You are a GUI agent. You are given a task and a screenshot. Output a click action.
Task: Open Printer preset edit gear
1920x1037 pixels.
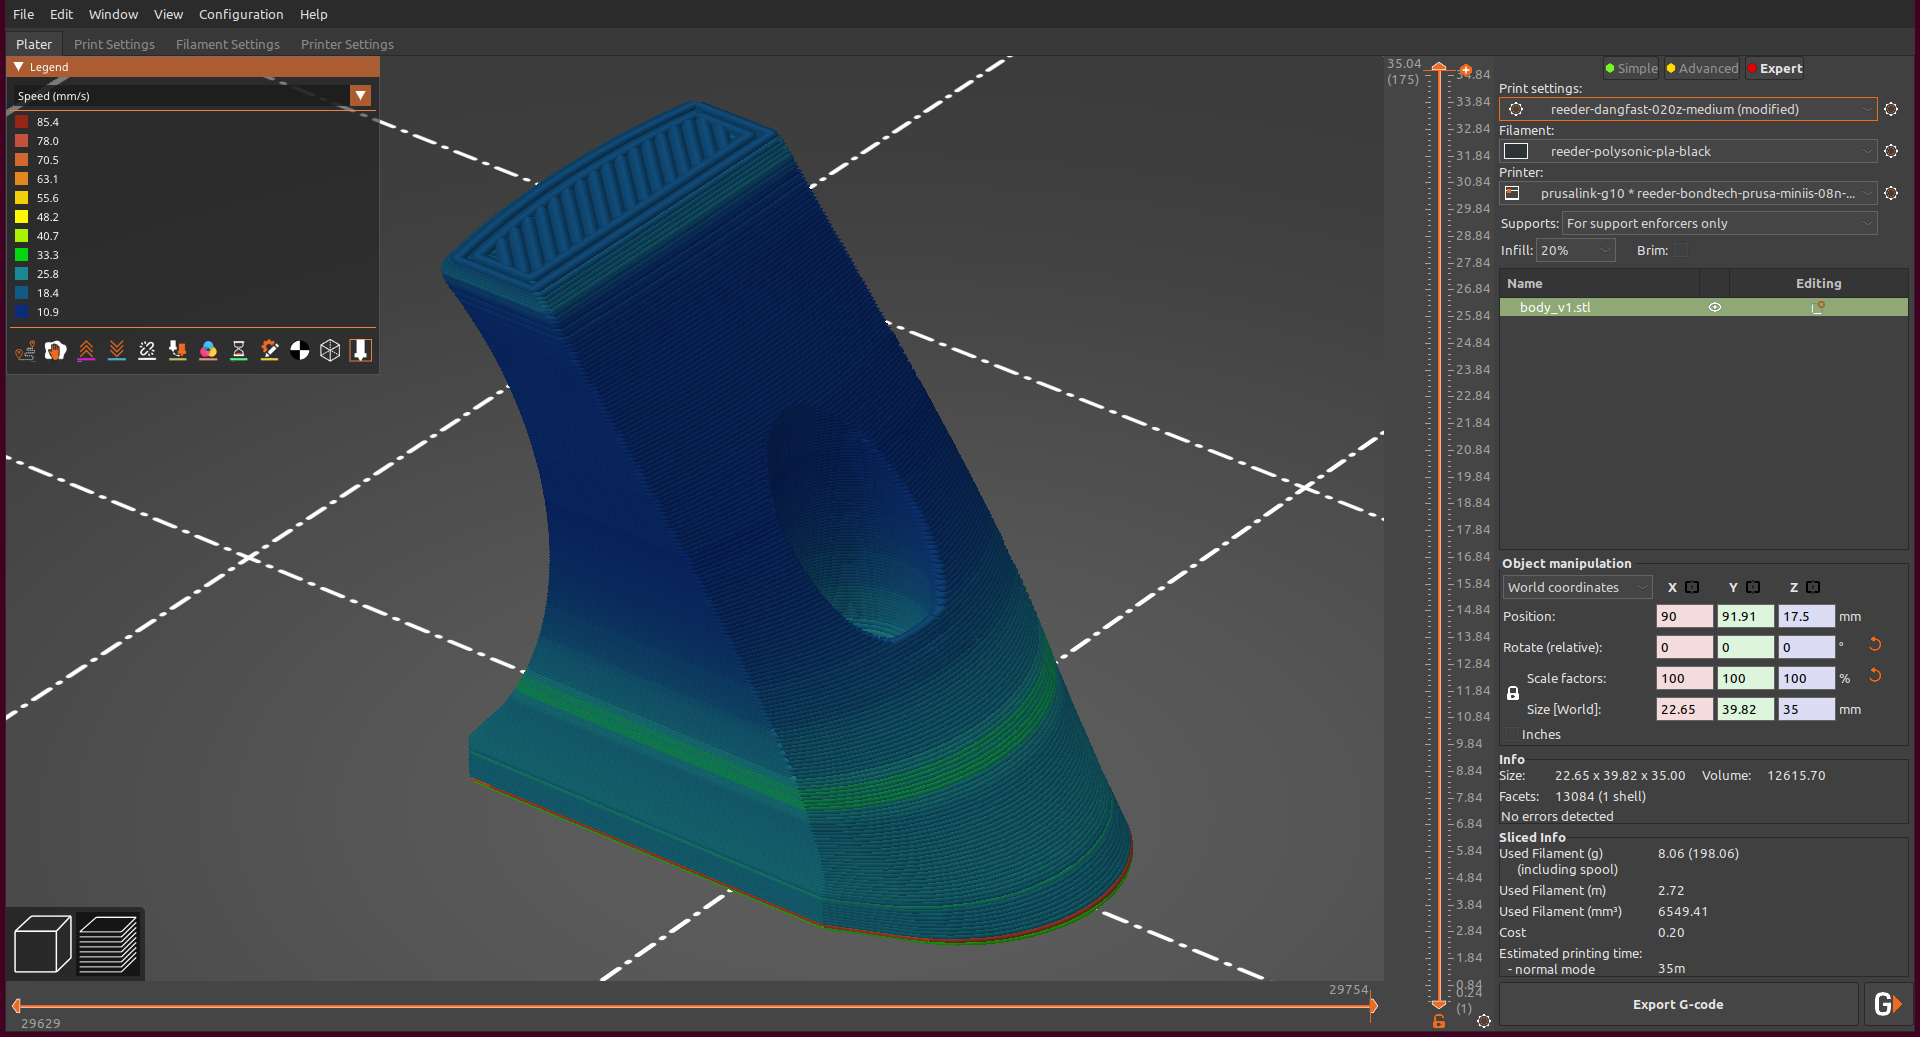click(1891, 193)
